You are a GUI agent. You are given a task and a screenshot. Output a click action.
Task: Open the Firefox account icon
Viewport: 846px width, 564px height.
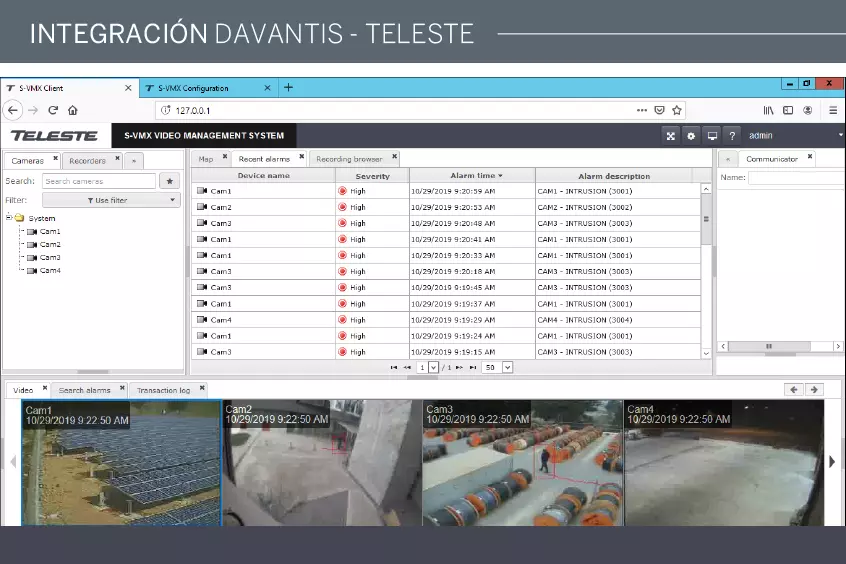[808, 110]
